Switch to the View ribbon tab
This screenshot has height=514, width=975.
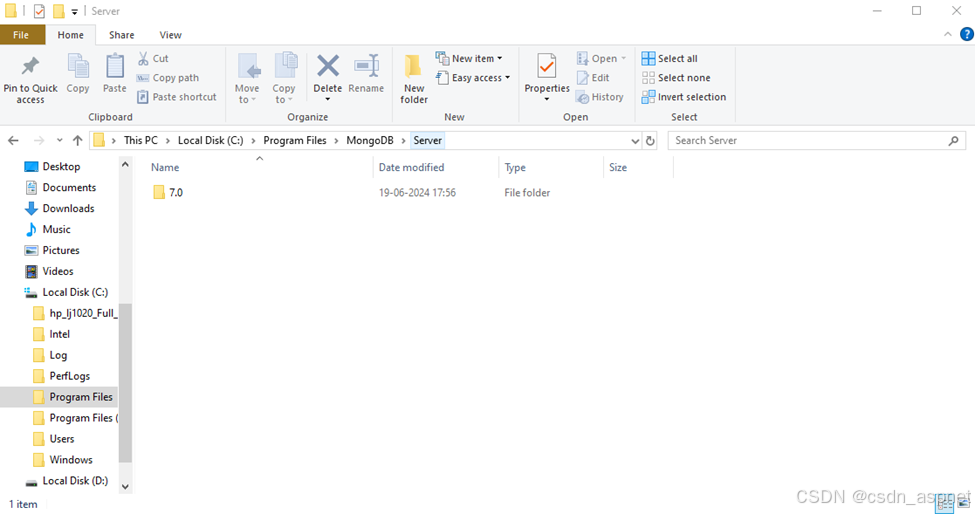(170, 35)
